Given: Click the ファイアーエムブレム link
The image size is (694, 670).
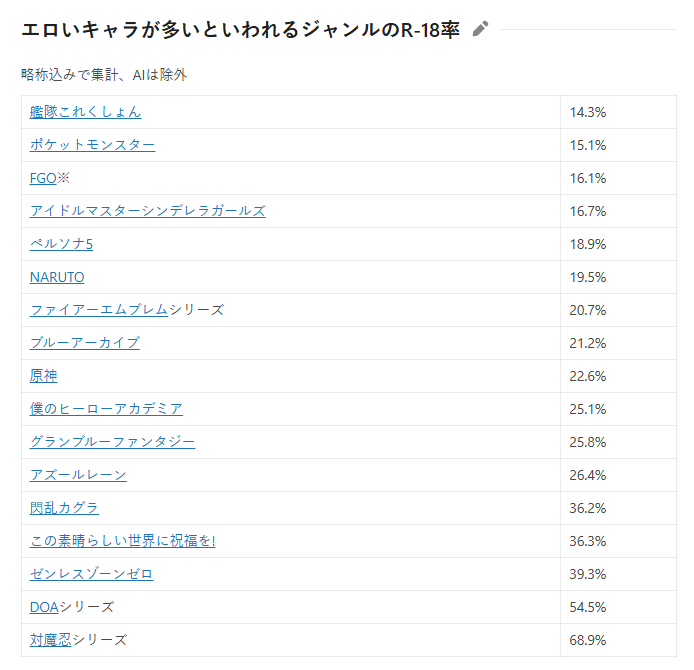Looking at the screenshot, I should tap(99, 310).
